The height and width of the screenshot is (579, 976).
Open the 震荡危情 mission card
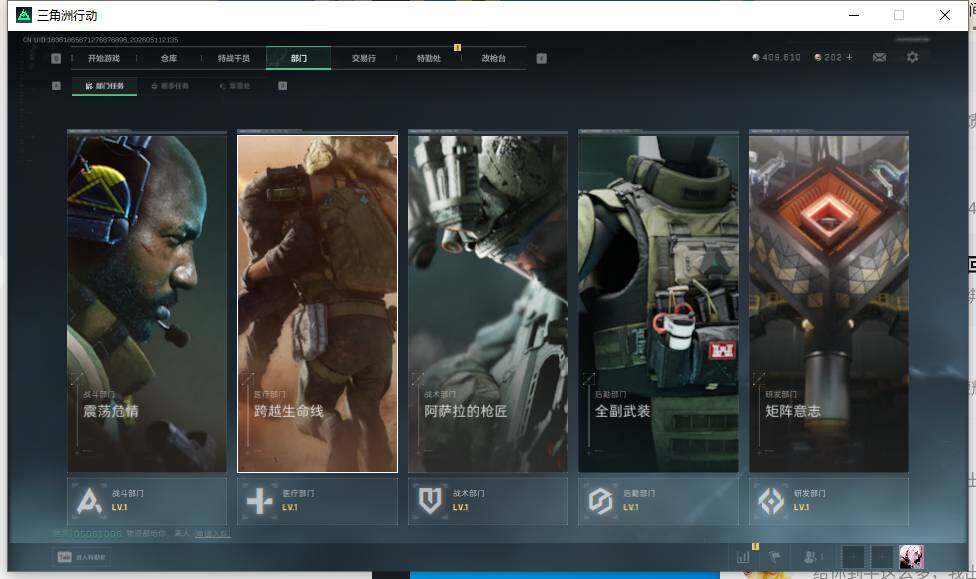tap(147, 303)
